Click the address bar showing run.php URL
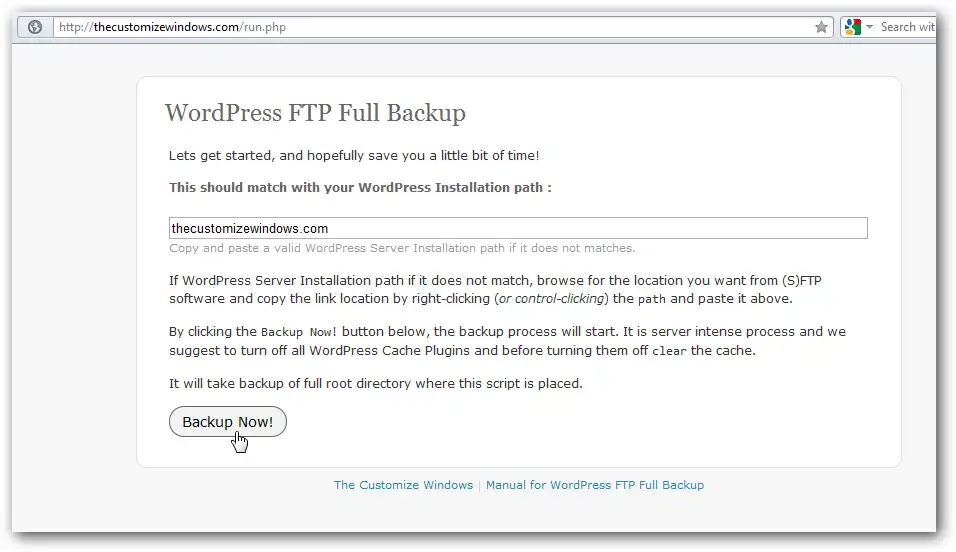The image size is (956, 552). [x=430, y=27]
